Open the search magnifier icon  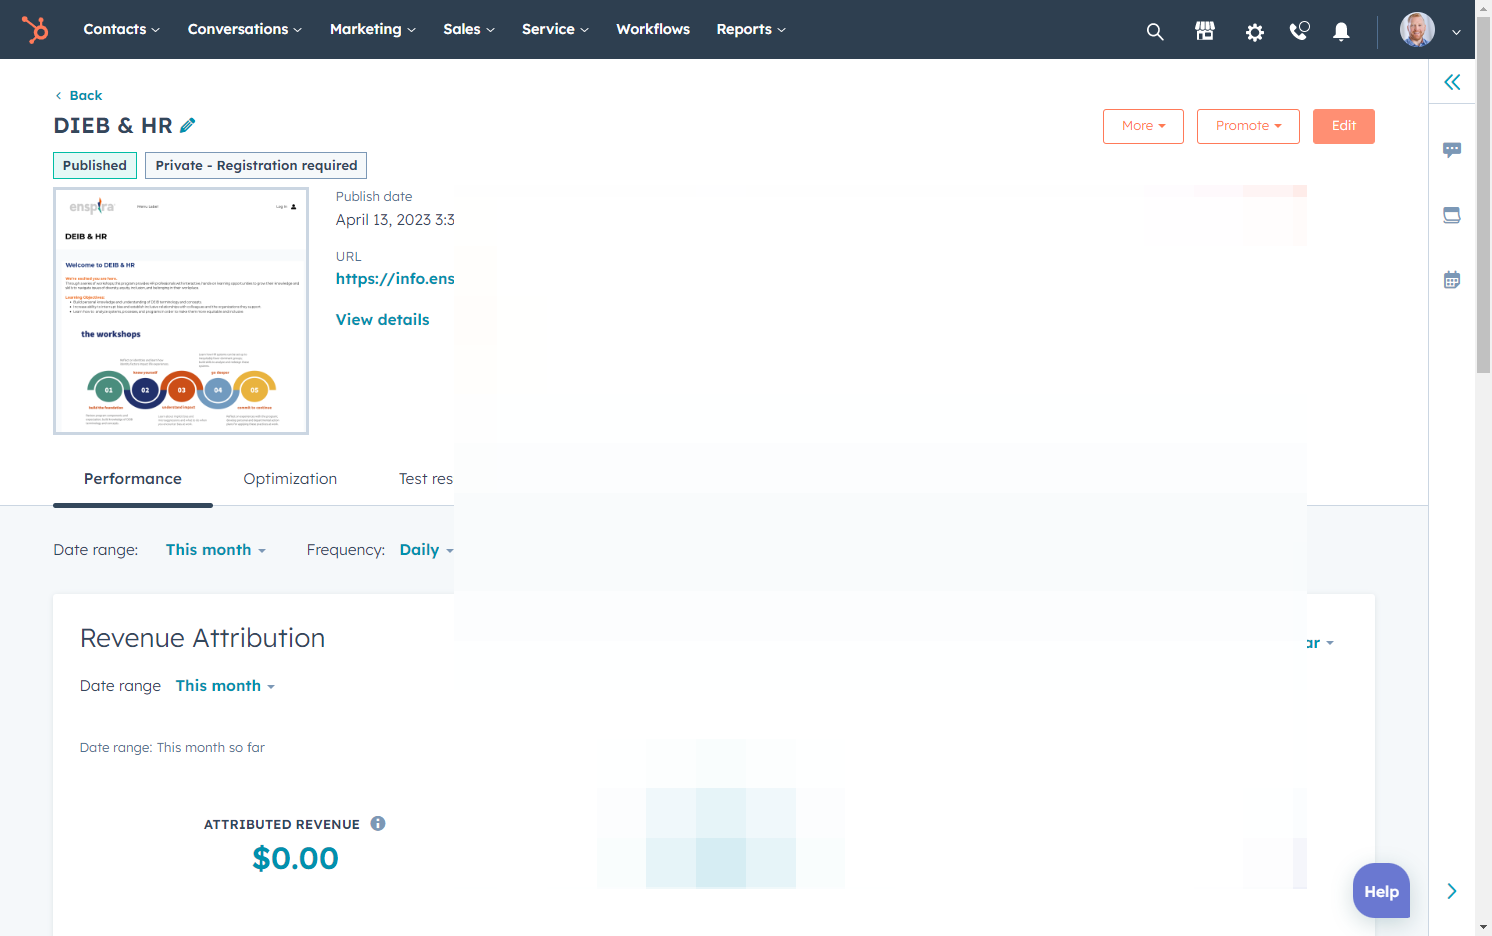coord(1155,32)
